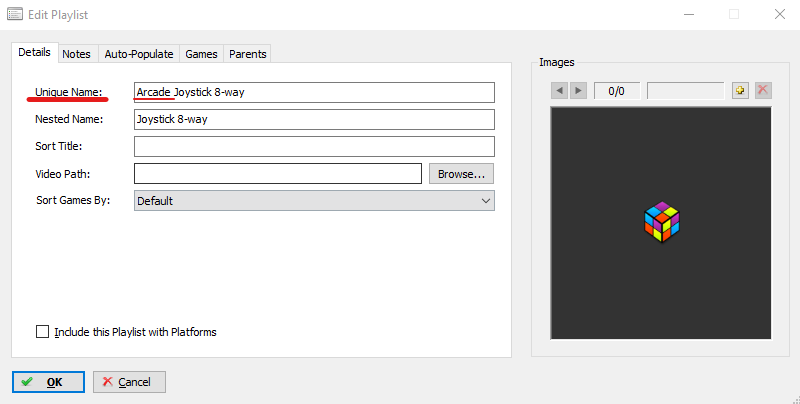Add a new image with the plus icon
This screenshot has height=404, width=800.
coord(740,90)
